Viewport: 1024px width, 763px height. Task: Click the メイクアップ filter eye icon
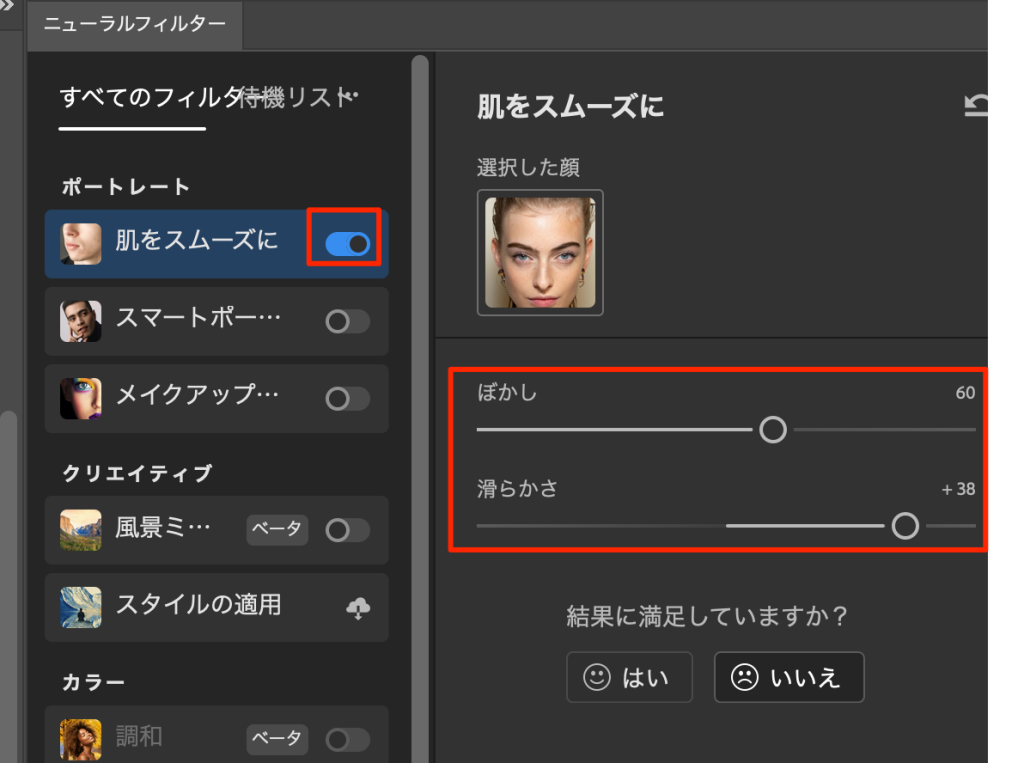tap(80, 398)
